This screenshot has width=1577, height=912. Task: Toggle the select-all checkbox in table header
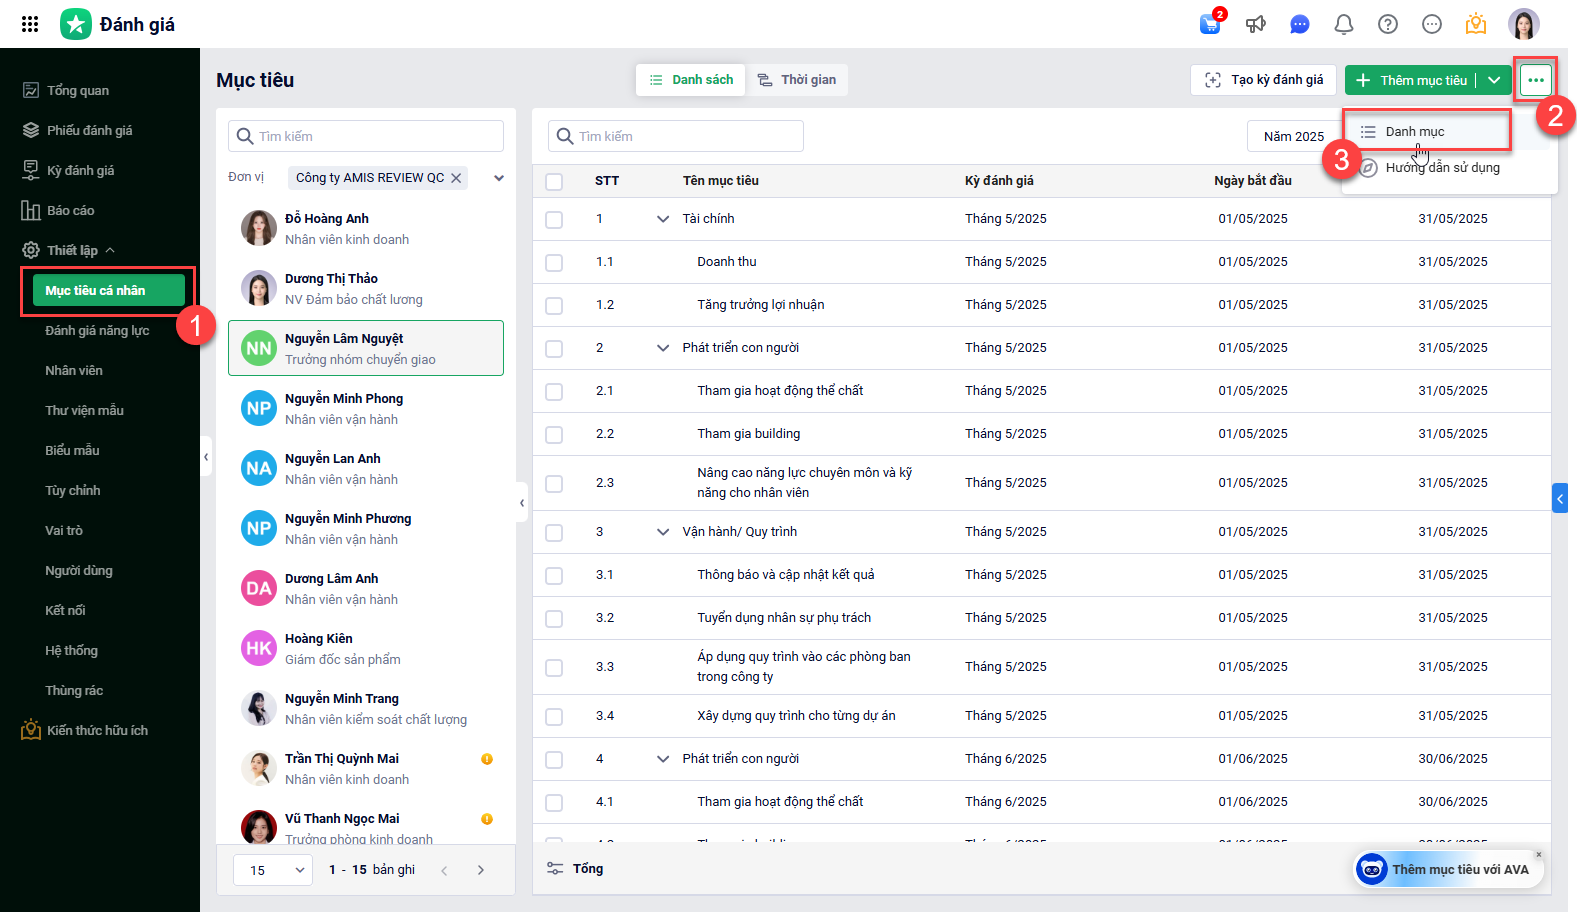pyautogui.click(x=554, y=181)
